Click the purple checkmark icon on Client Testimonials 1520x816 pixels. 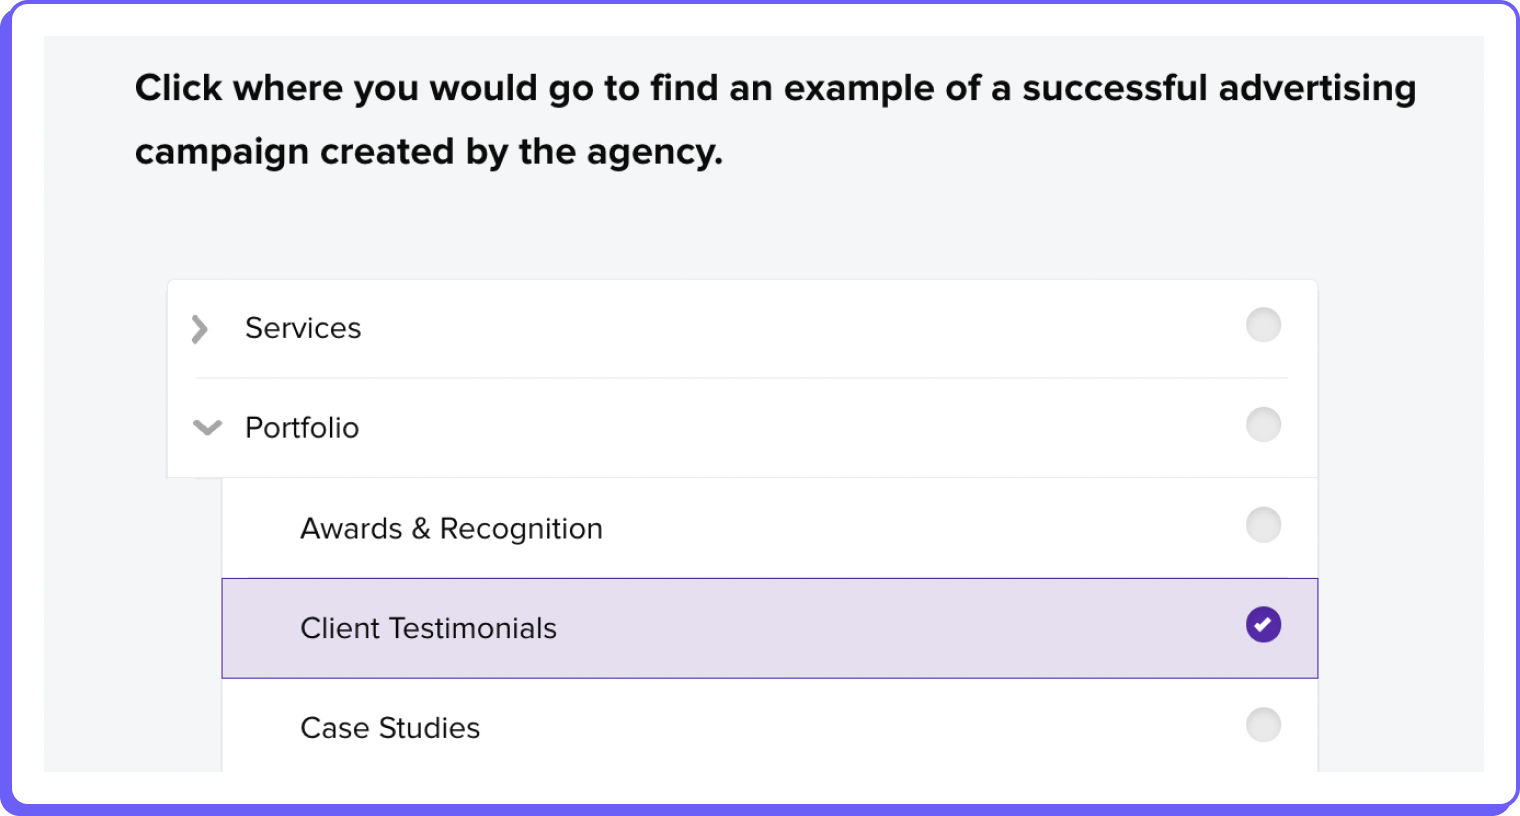point(1263,625)
